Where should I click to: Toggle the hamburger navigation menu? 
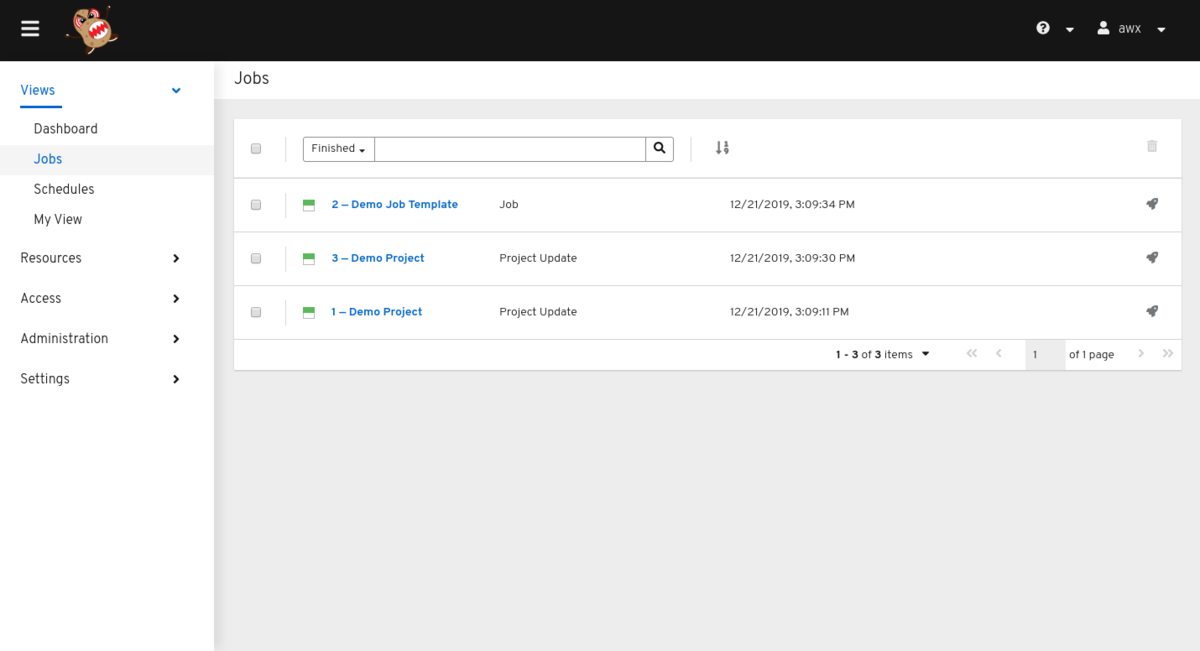pyautogui.click(x=30, y=29)
